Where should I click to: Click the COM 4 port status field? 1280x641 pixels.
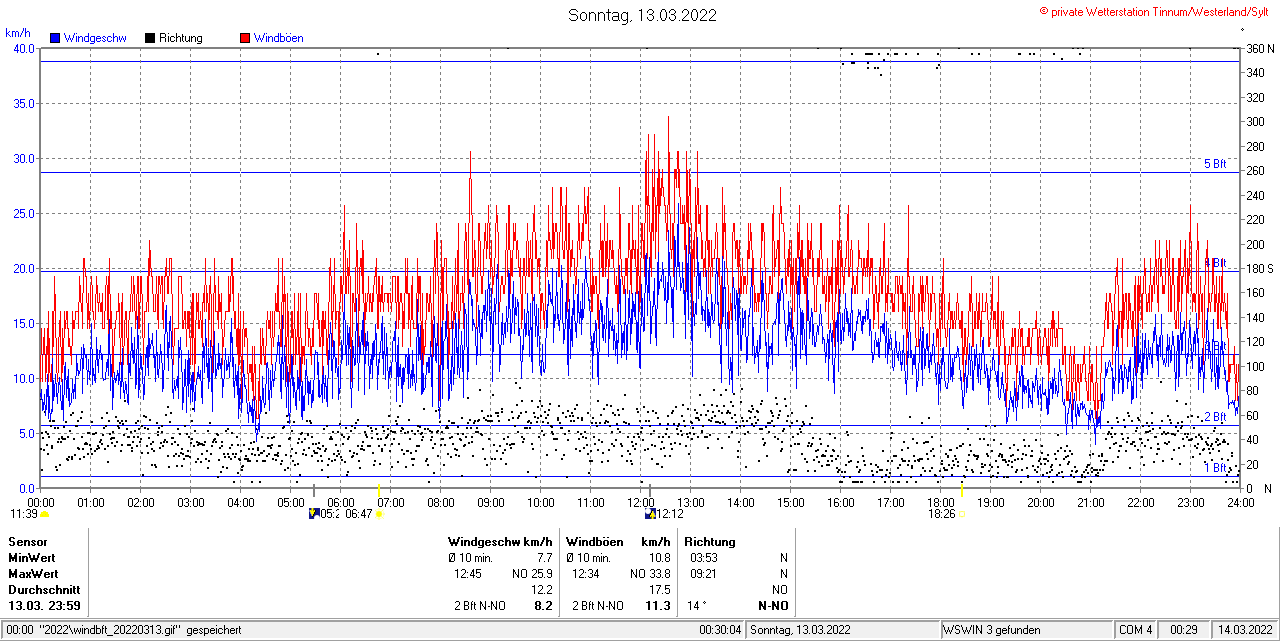pos(1136,630)
